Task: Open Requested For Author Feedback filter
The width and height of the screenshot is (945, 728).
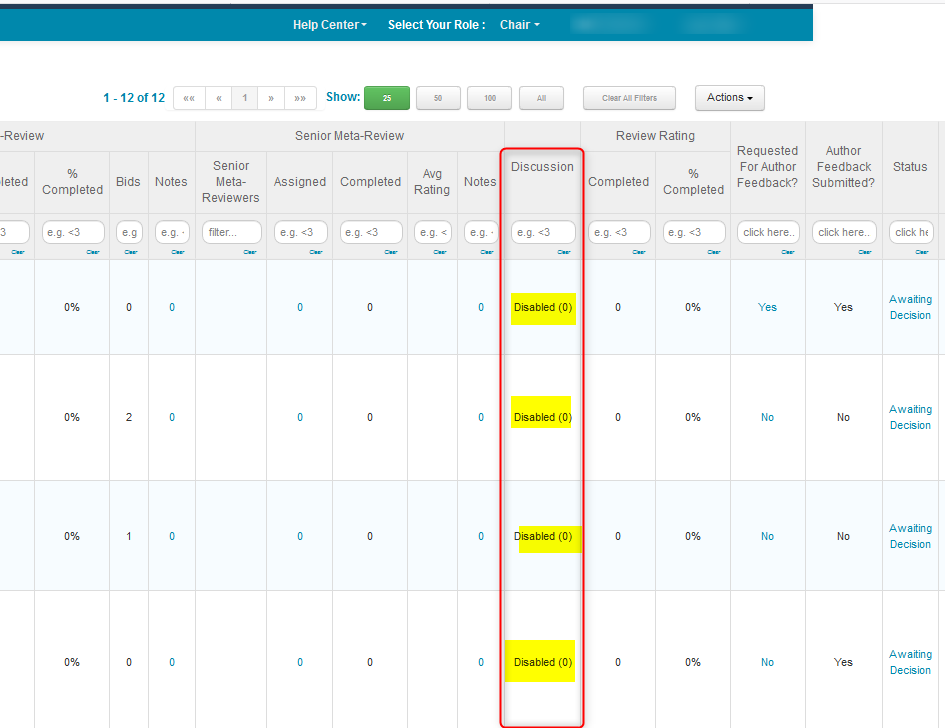Action: pos(768,232)
